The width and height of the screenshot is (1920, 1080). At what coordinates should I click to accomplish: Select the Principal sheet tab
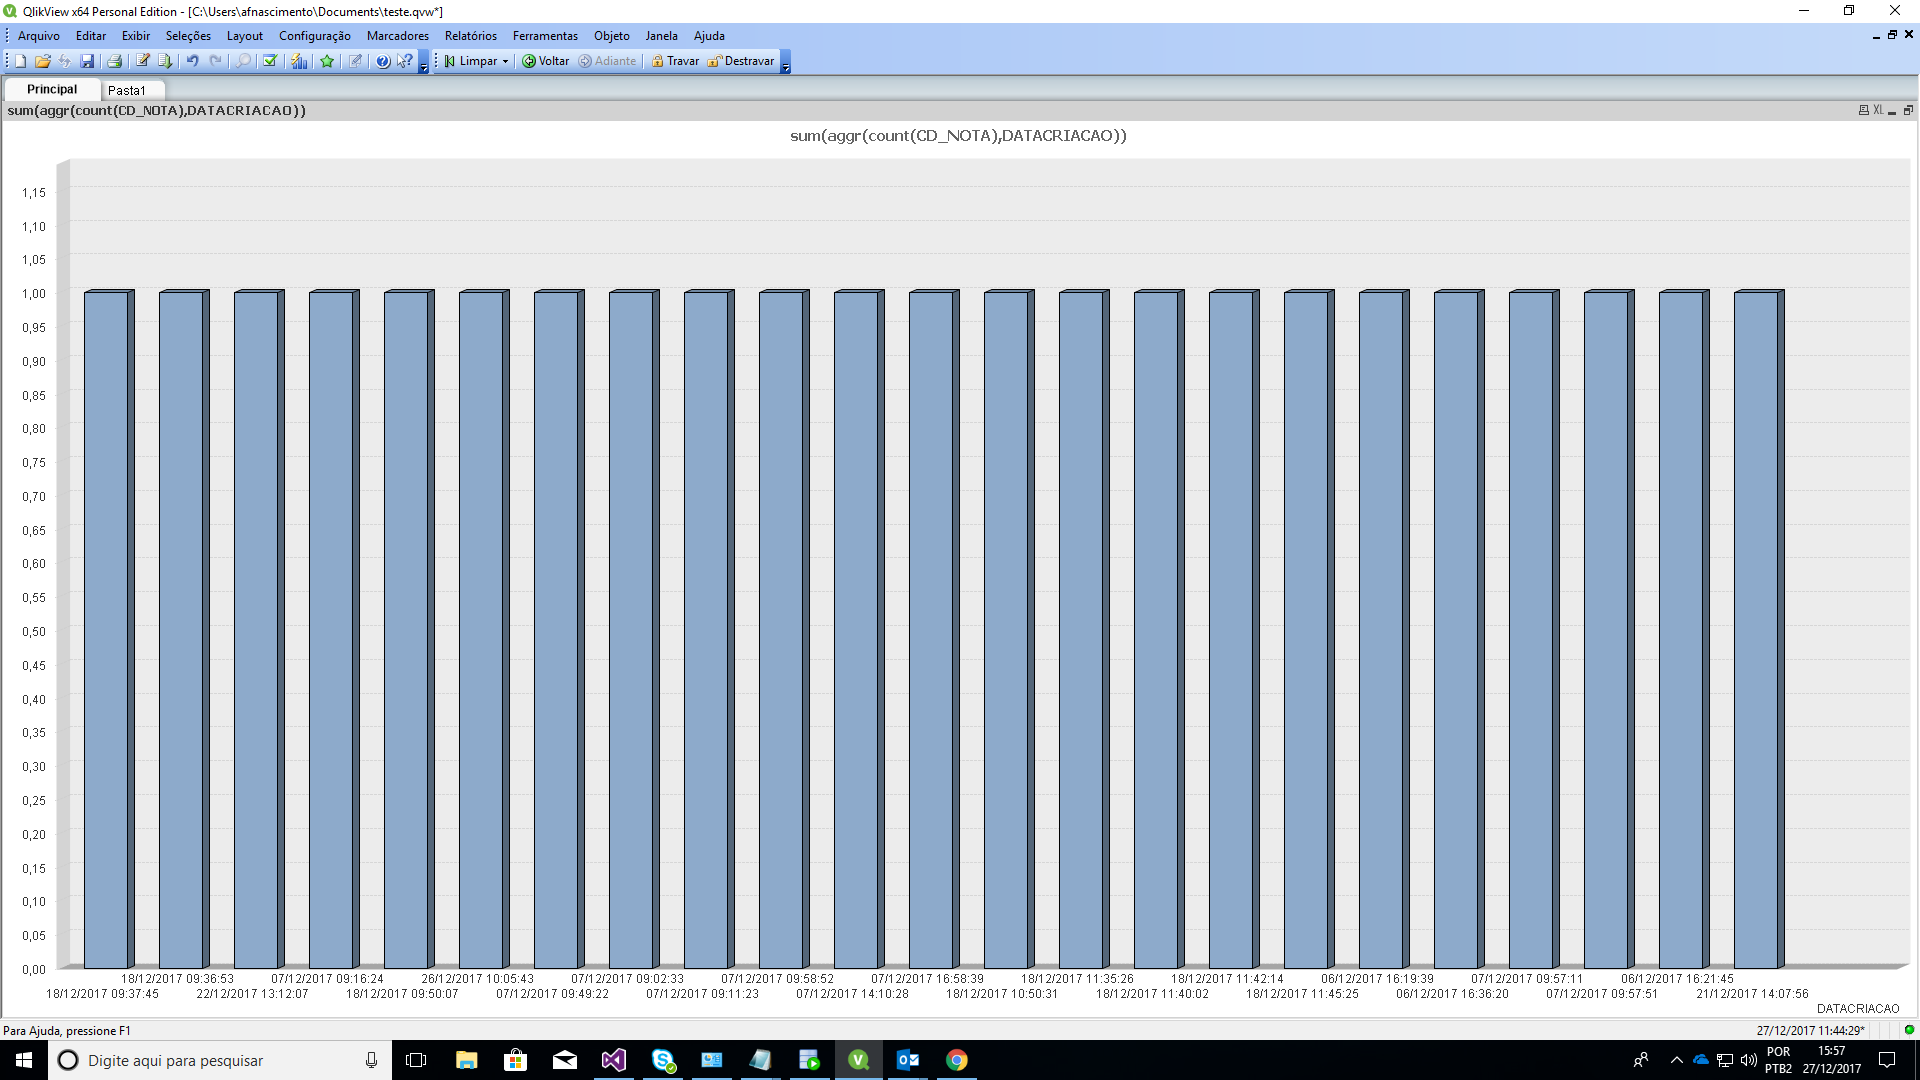pyautogui.click(x=52, y=89)
